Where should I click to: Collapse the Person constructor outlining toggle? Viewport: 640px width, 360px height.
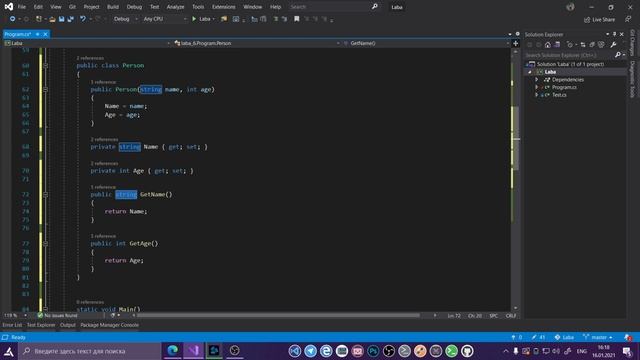pyautogui.click(x=45, y=89)
